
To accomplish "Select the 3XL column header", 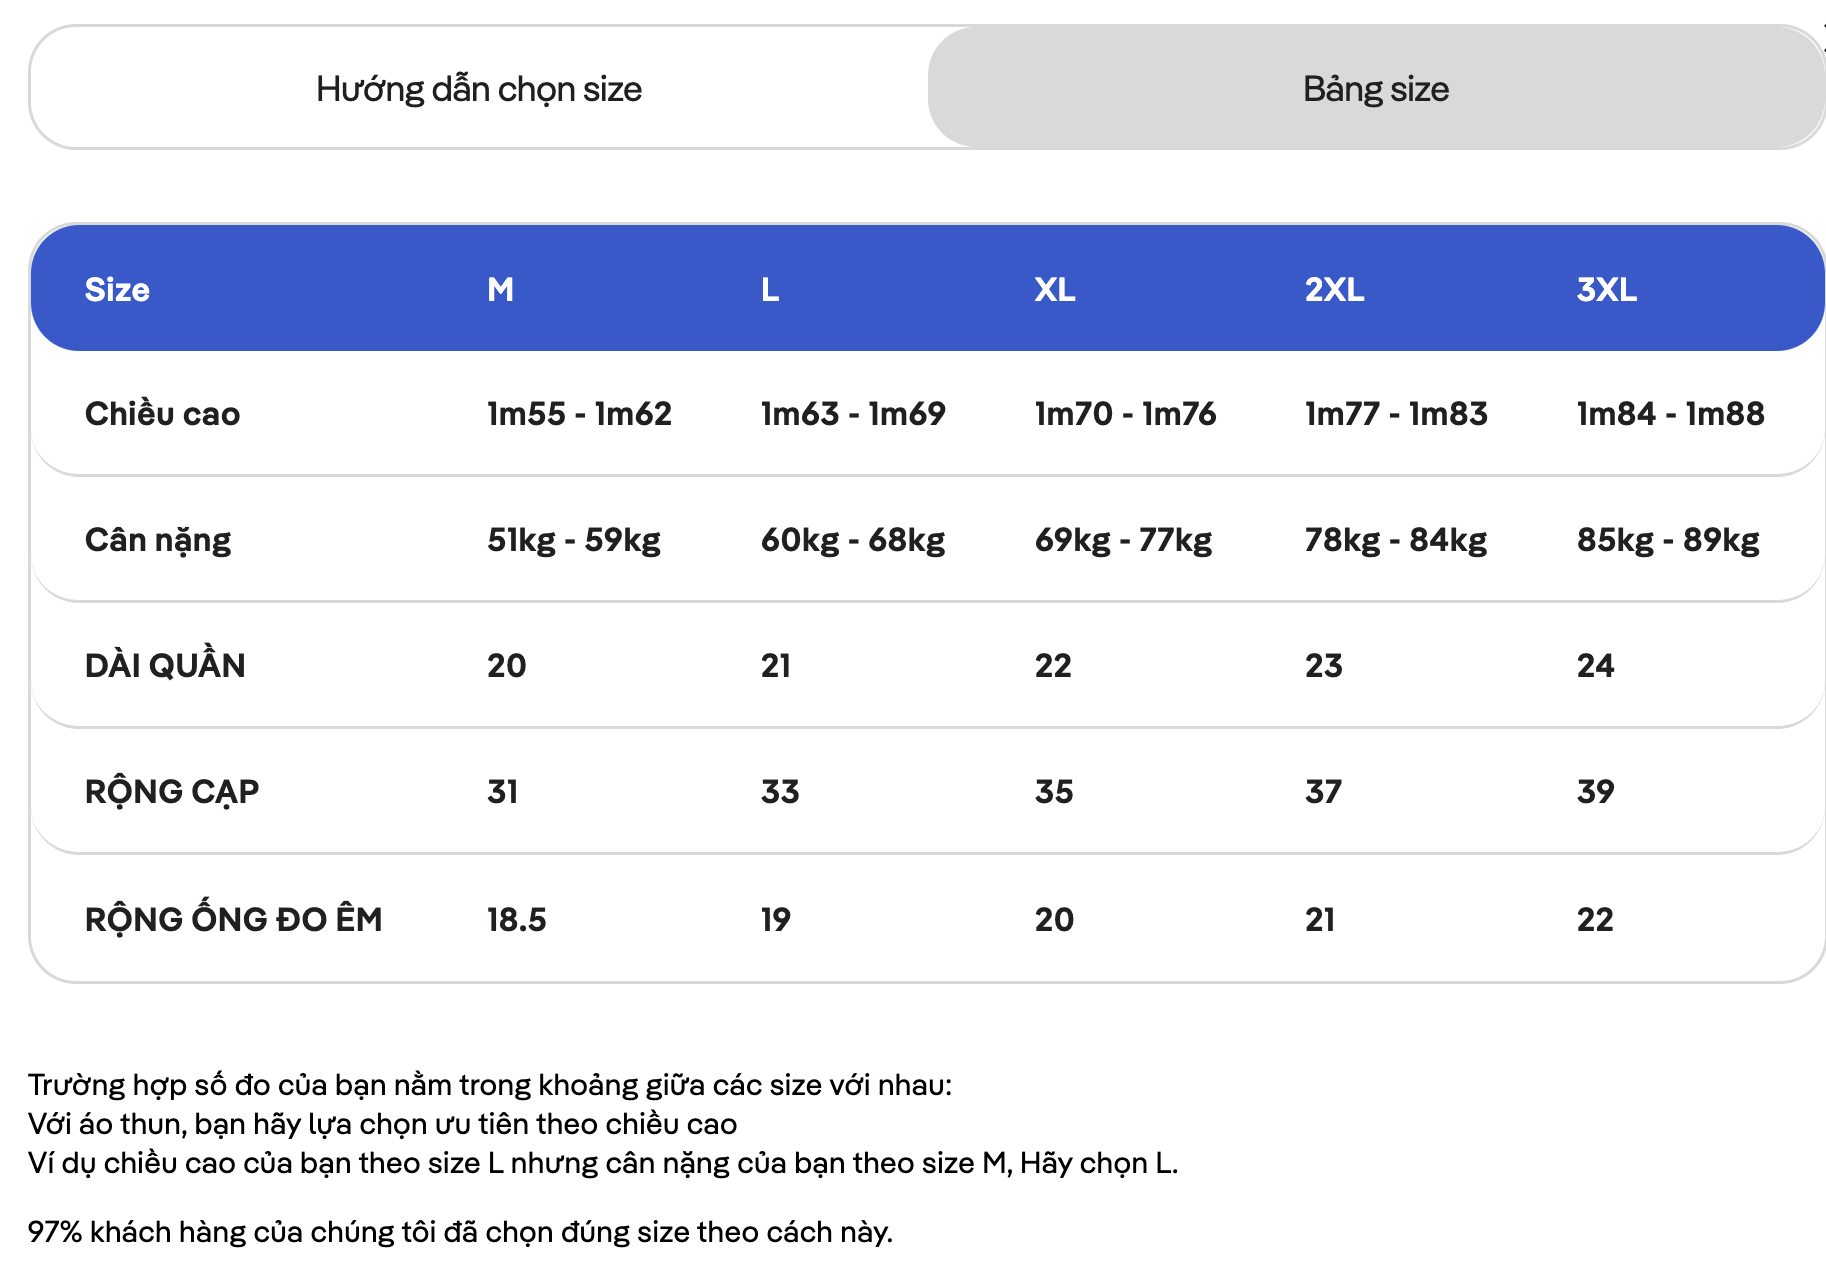I will 1607,290.
